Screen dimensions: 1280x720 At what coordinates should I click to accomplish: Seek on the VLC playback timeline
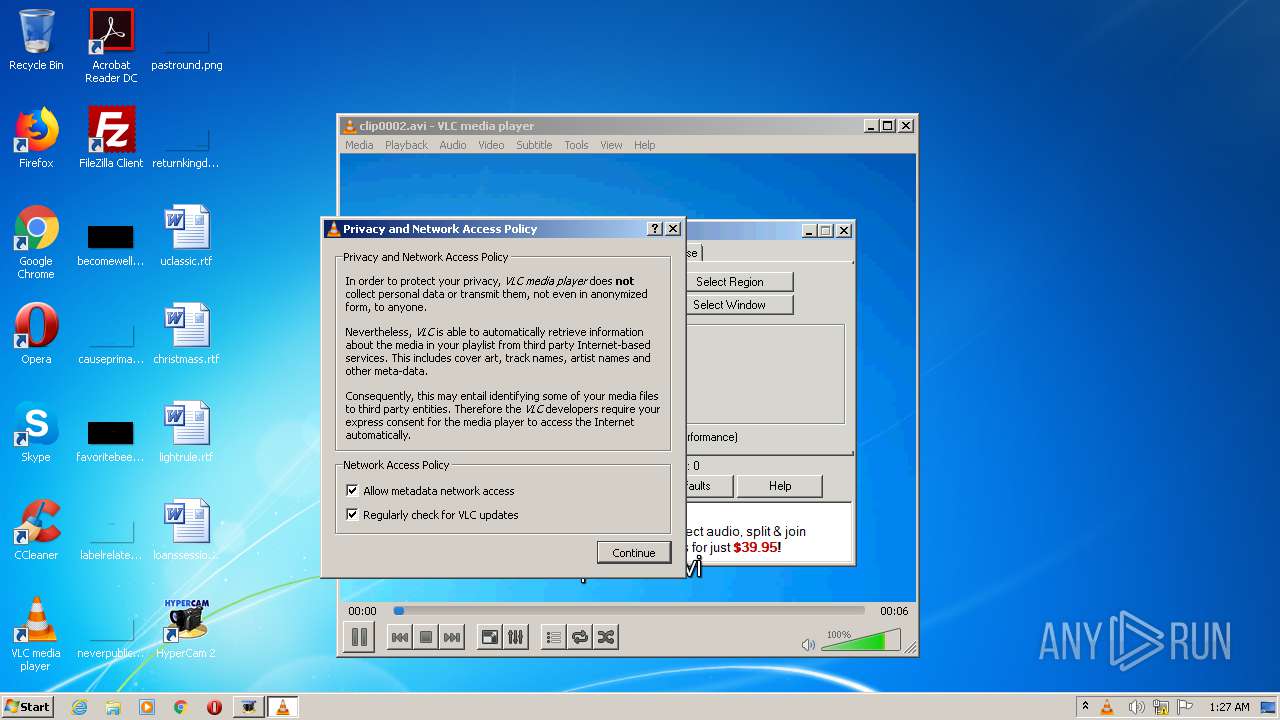[x=629, y=611]
